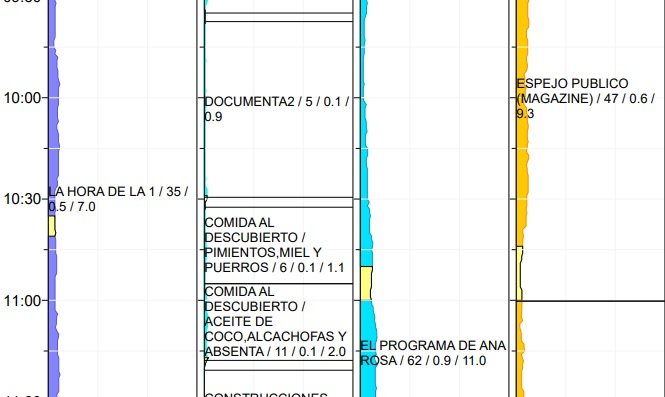Click the horizontal program boundary line at 11:00 in the orange column

click(590, 301)
